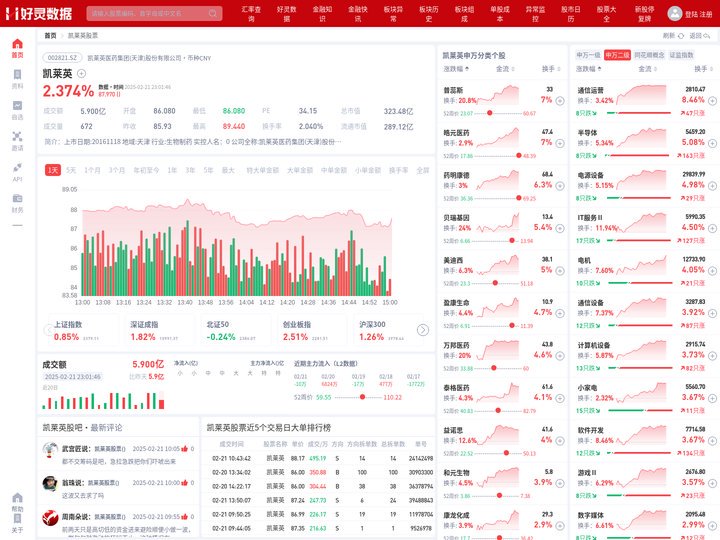Open 汇率查询 in top navigation
The image size is (720, 540).
tap(251, 13)
